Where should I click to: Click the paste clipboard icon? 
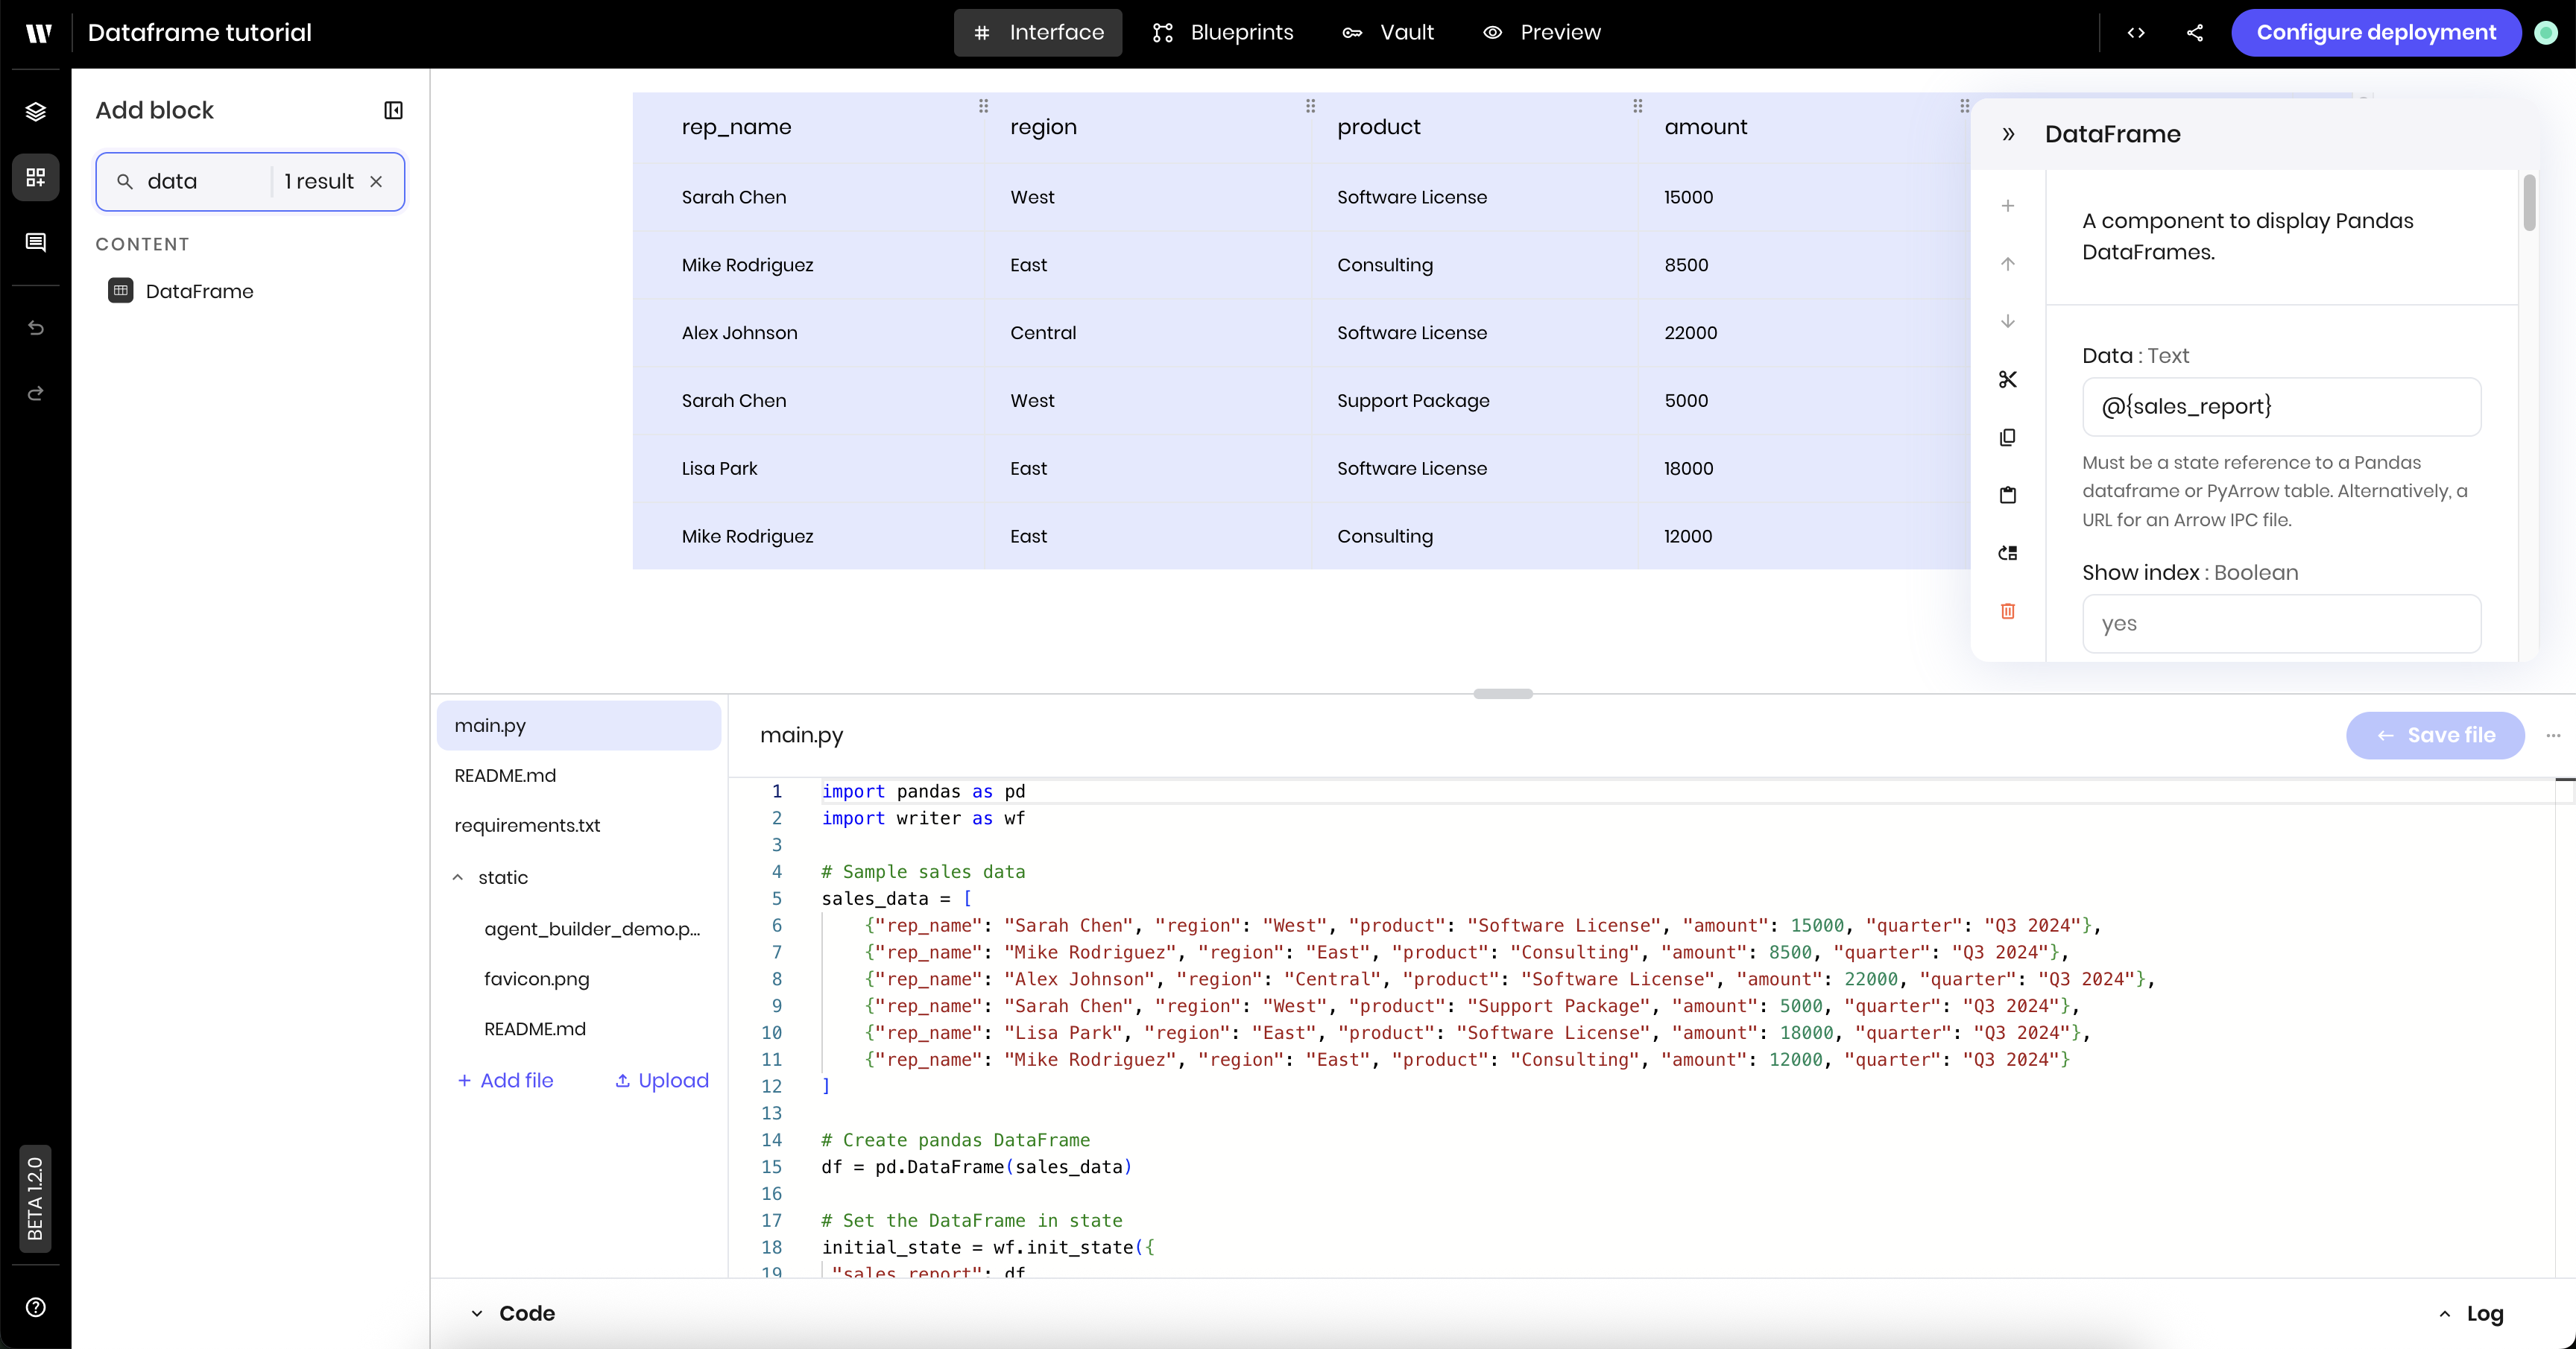pyautogui.click(x=2007, y=495)
